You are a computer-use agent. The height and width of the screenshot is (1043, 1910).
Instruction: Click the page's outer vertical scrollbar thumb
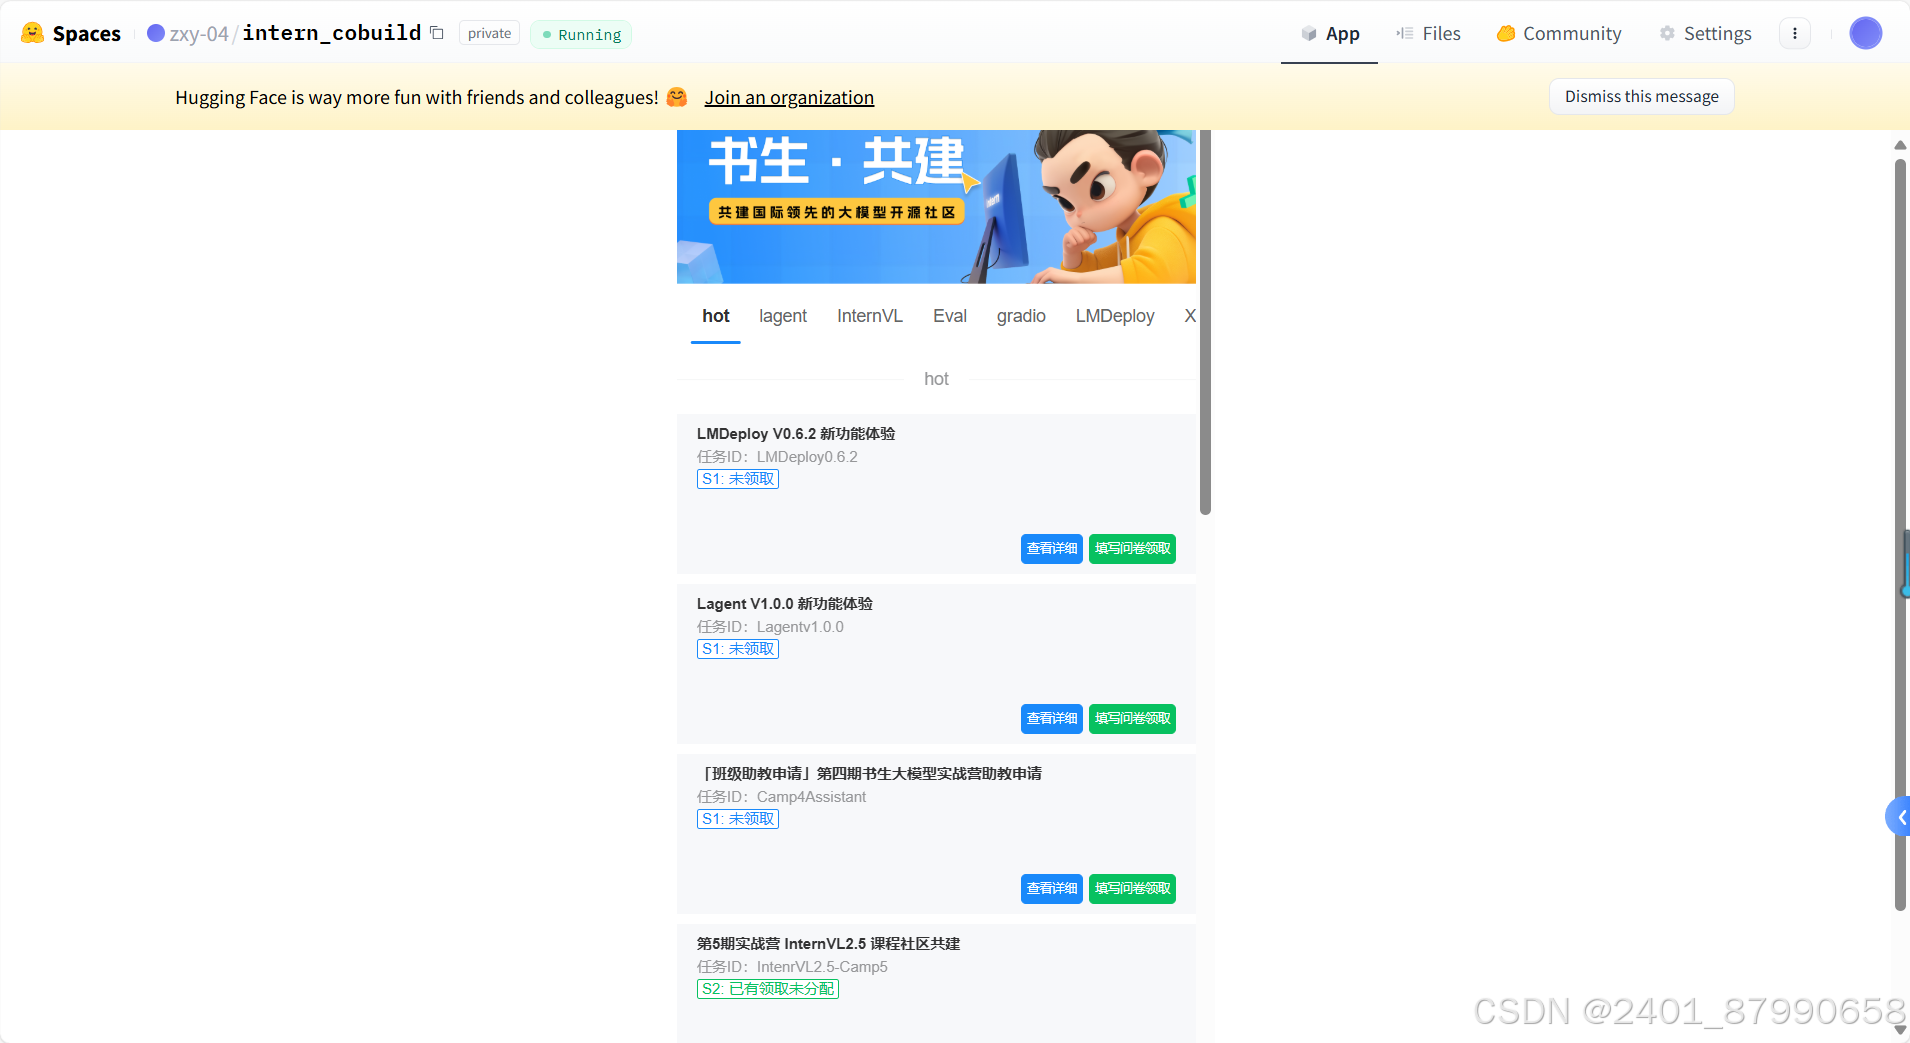tap(1900, 535)
